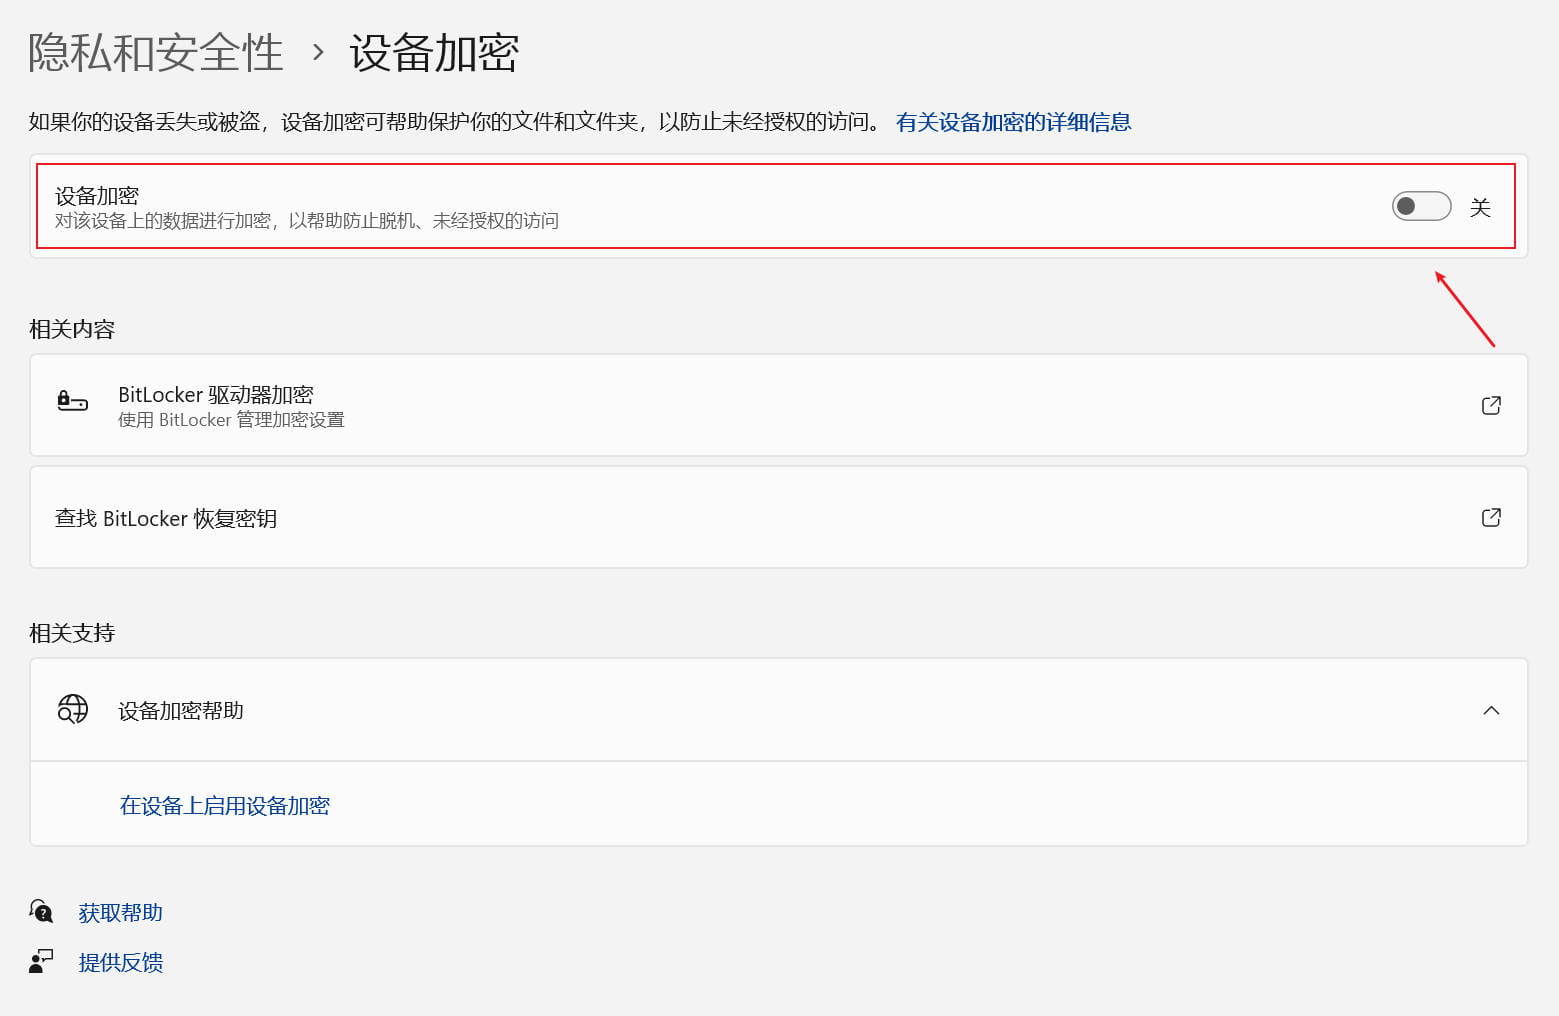Screen dimensions: 1559x1016
Task: Turn on device encryption using the switch
Action: tap(1420, 206)
